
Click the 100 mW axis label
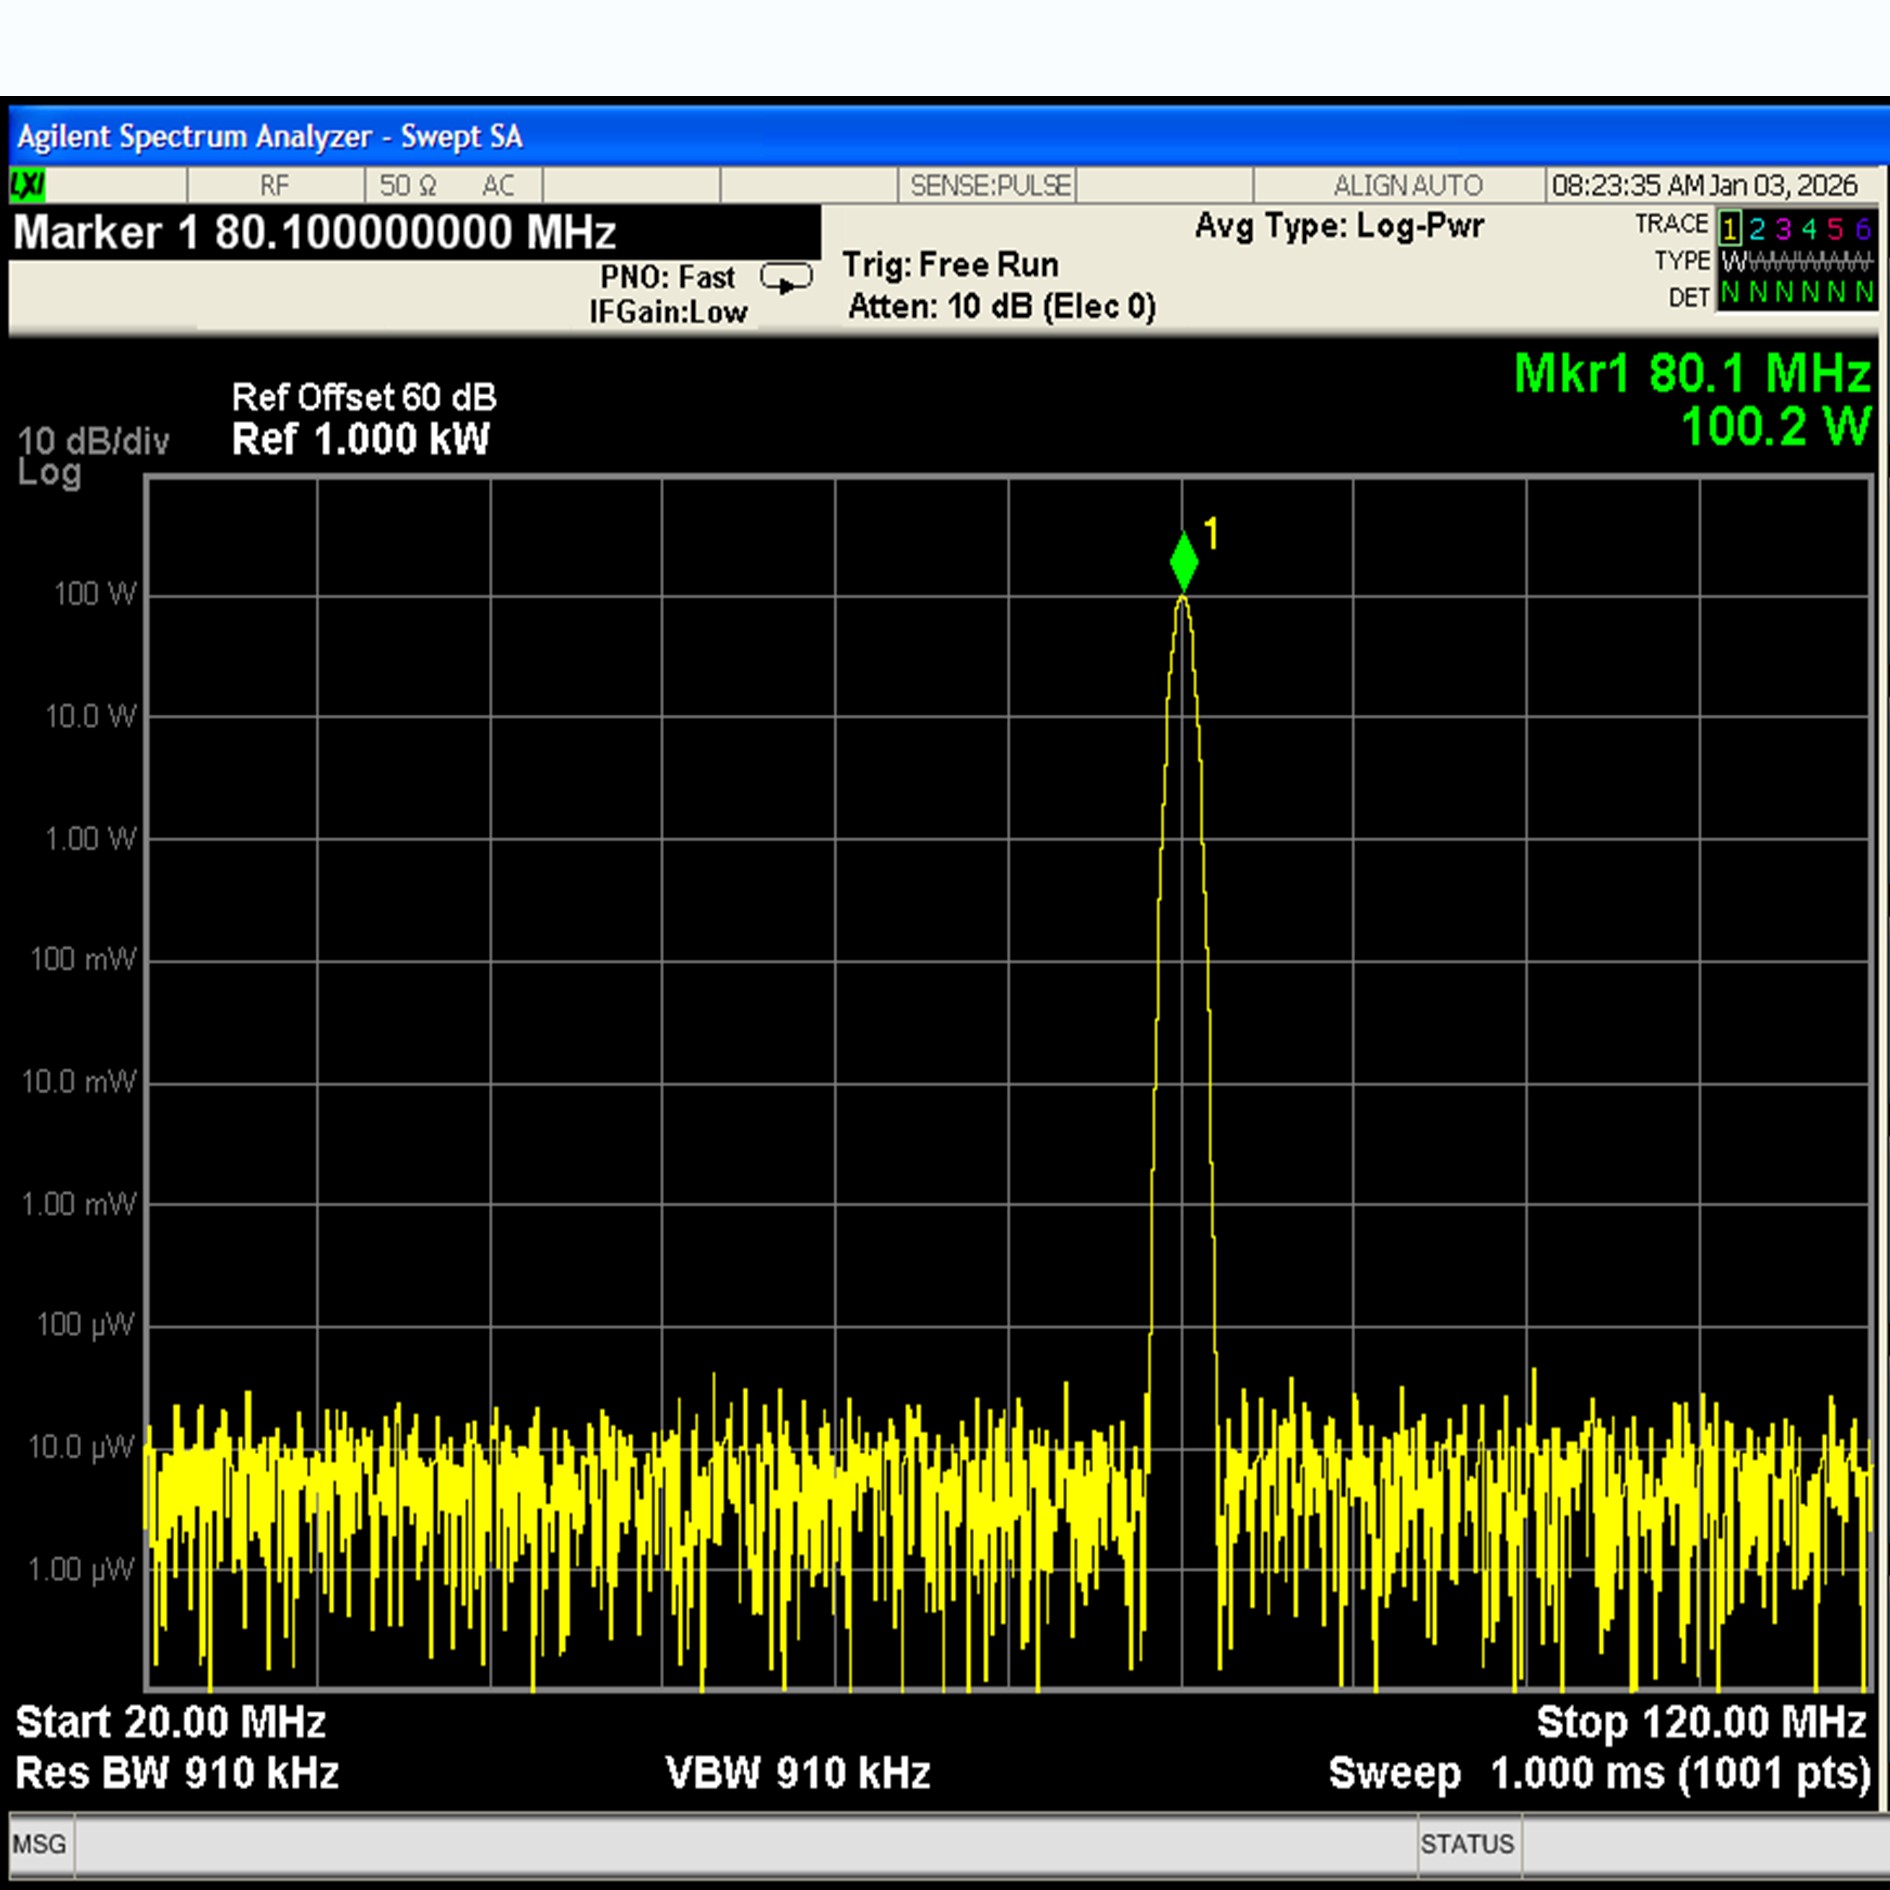83,959
